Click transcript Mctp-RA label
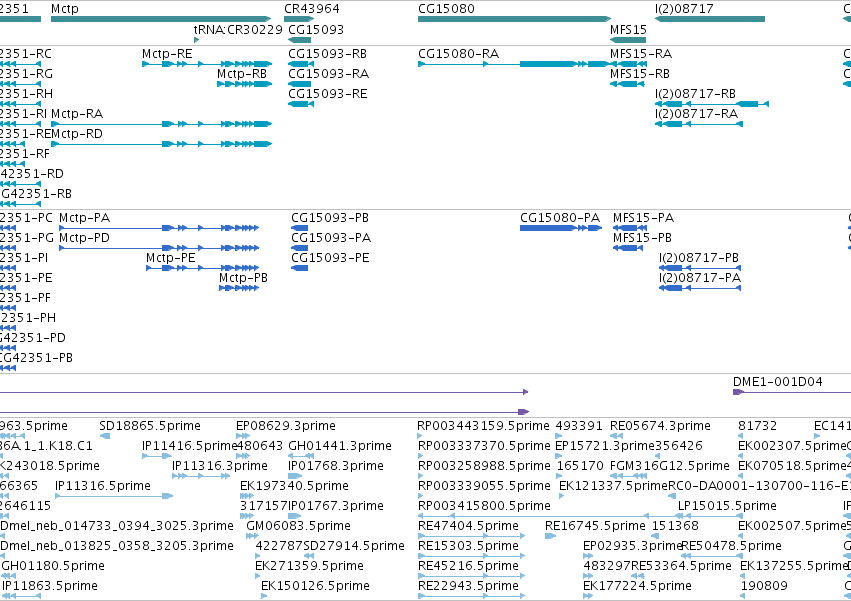Screen dimensions: 851x601 77,113
